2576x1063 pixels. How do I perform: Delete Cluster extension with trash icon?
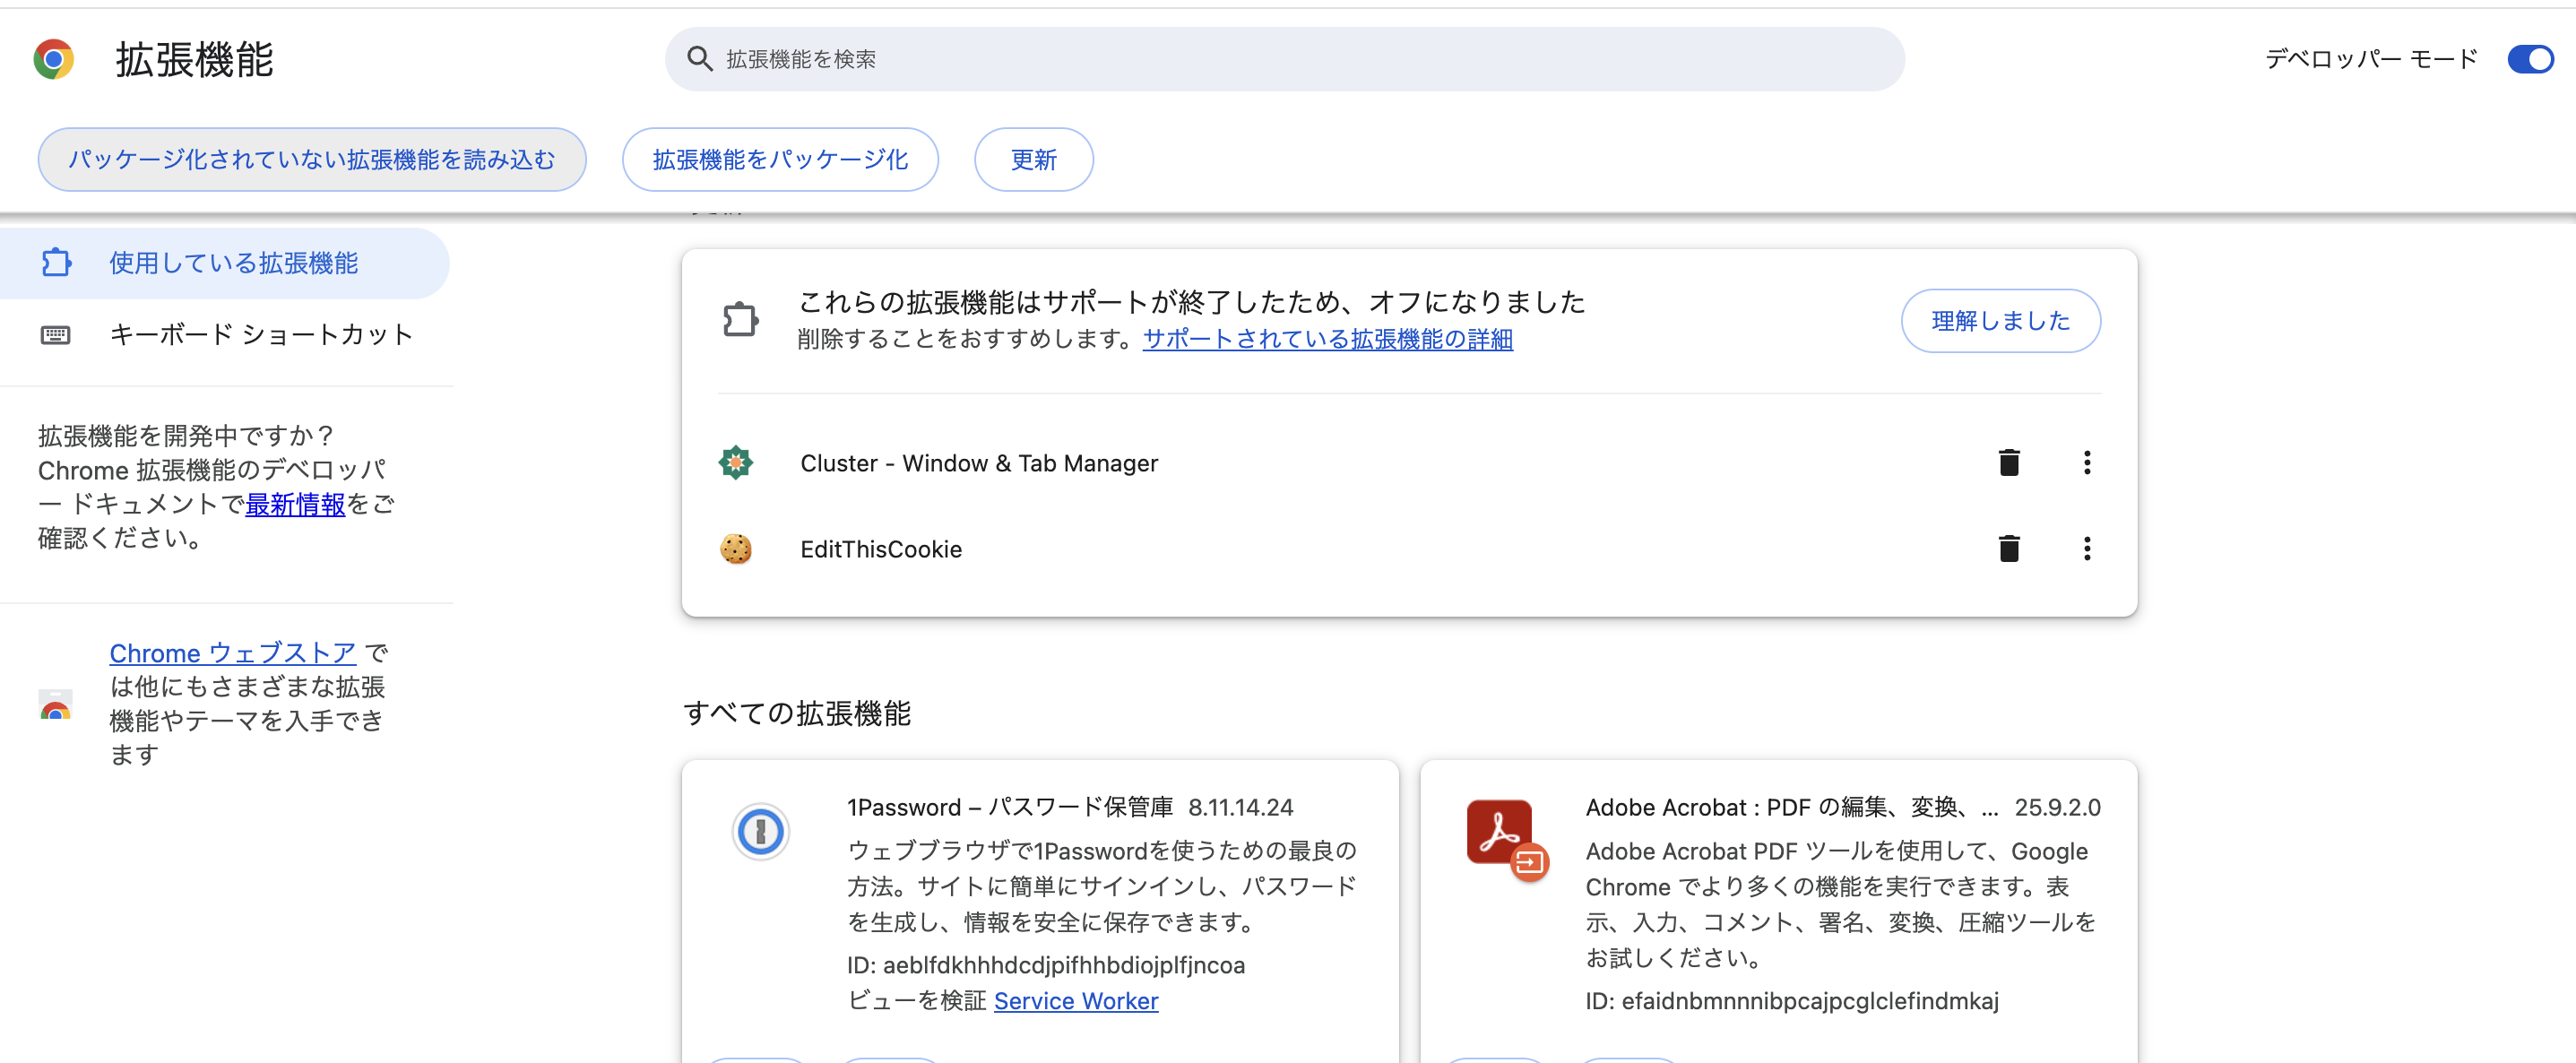[2009, 462]
